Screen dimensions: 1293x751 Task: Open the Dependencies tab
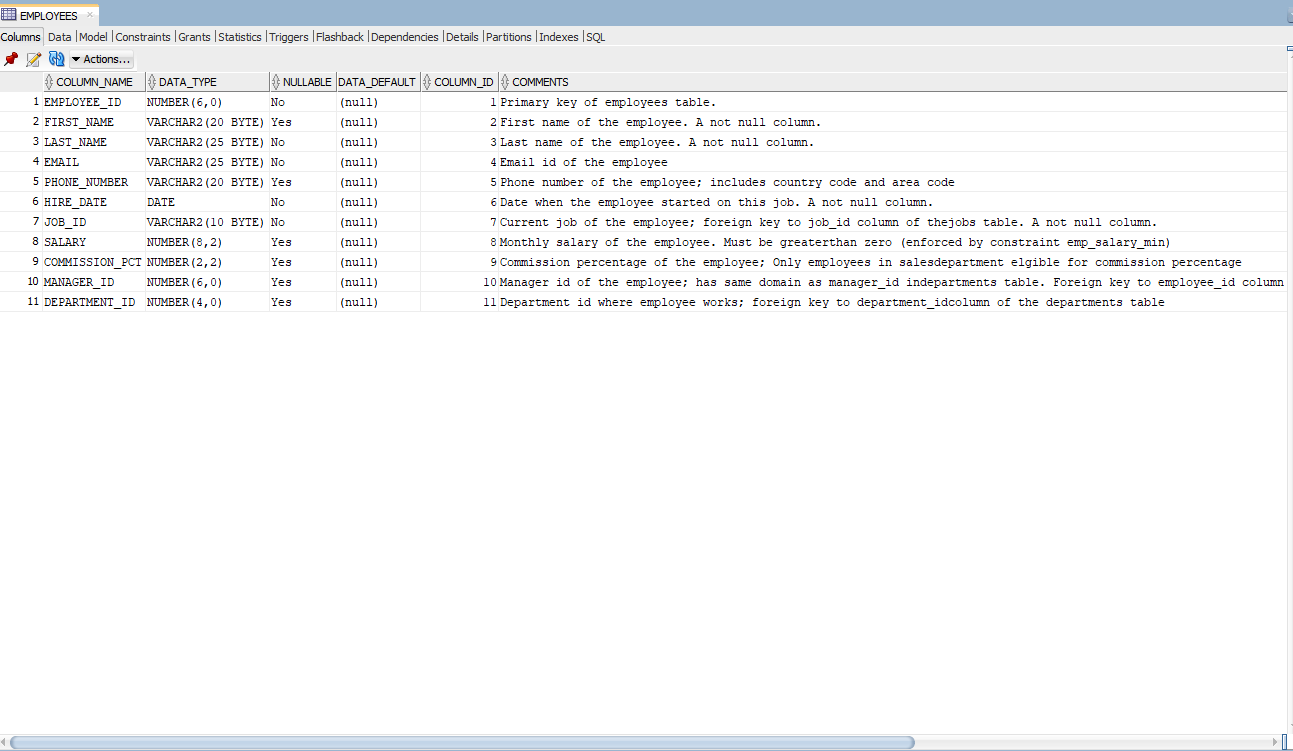click(404, 36)
